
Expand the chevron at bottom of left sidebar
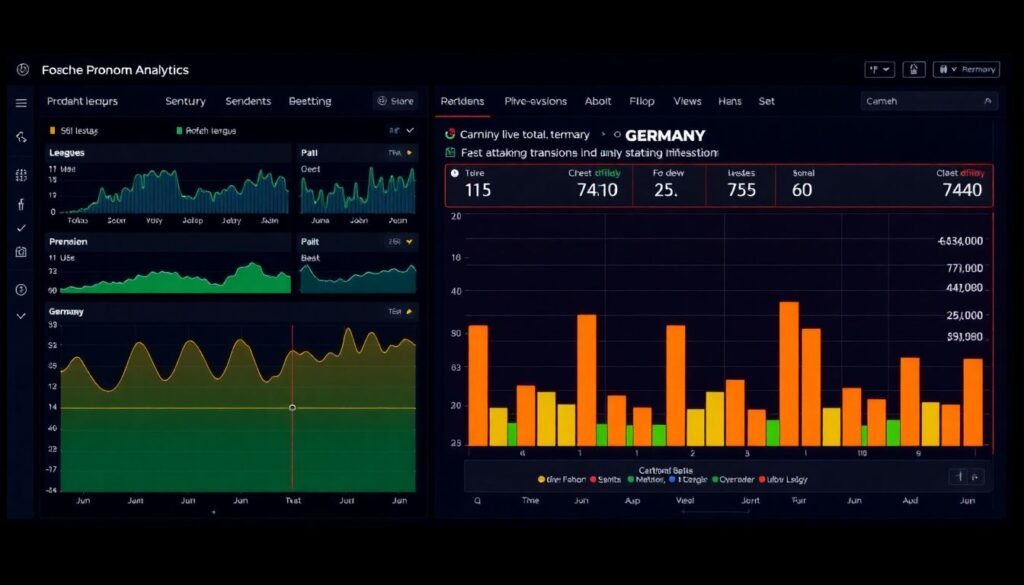pos(21,316)
